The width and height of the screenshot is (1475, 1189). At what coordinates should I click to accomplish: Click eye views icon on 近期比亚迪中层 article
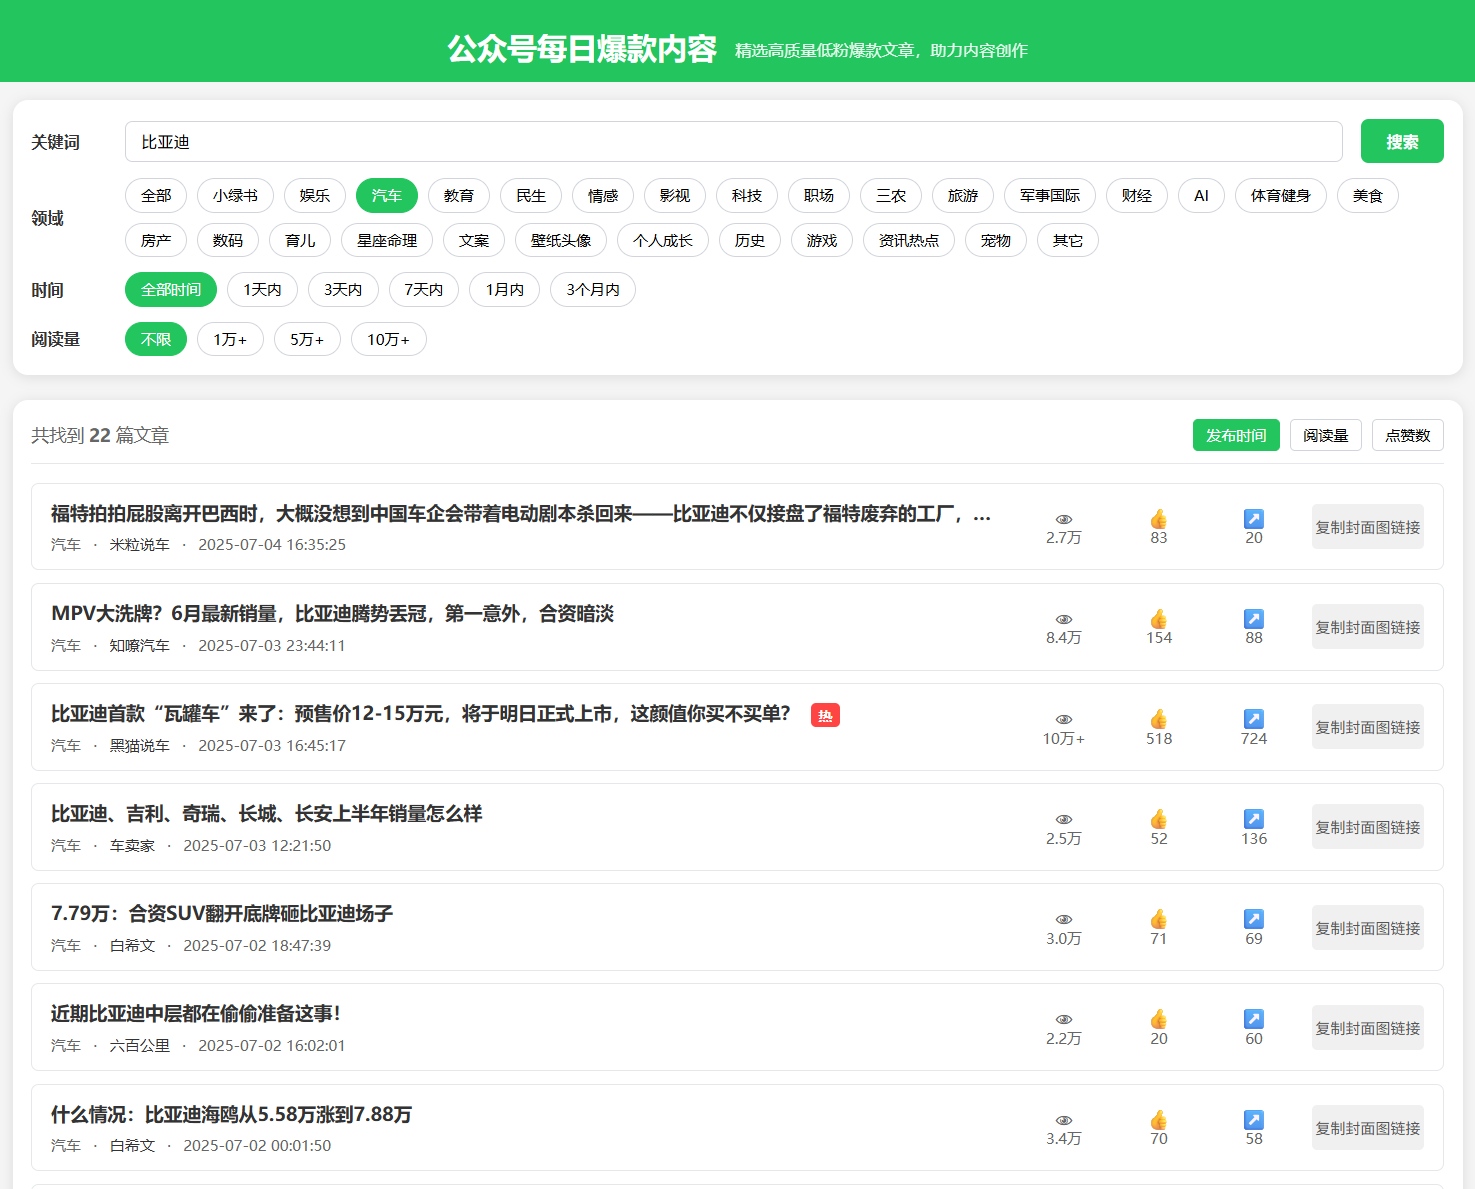click(x=1064, y=1019)
